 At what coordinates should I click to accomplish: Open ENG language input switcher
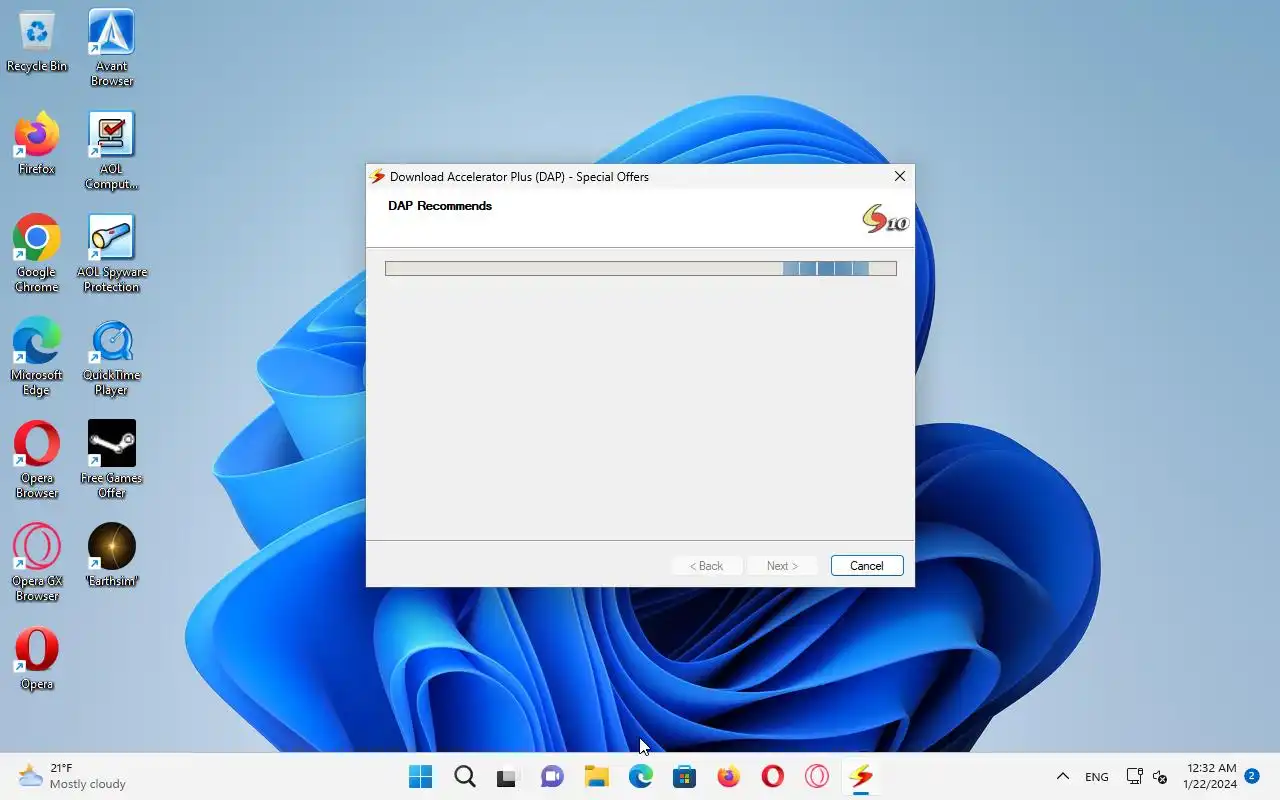pos(1097,776)
